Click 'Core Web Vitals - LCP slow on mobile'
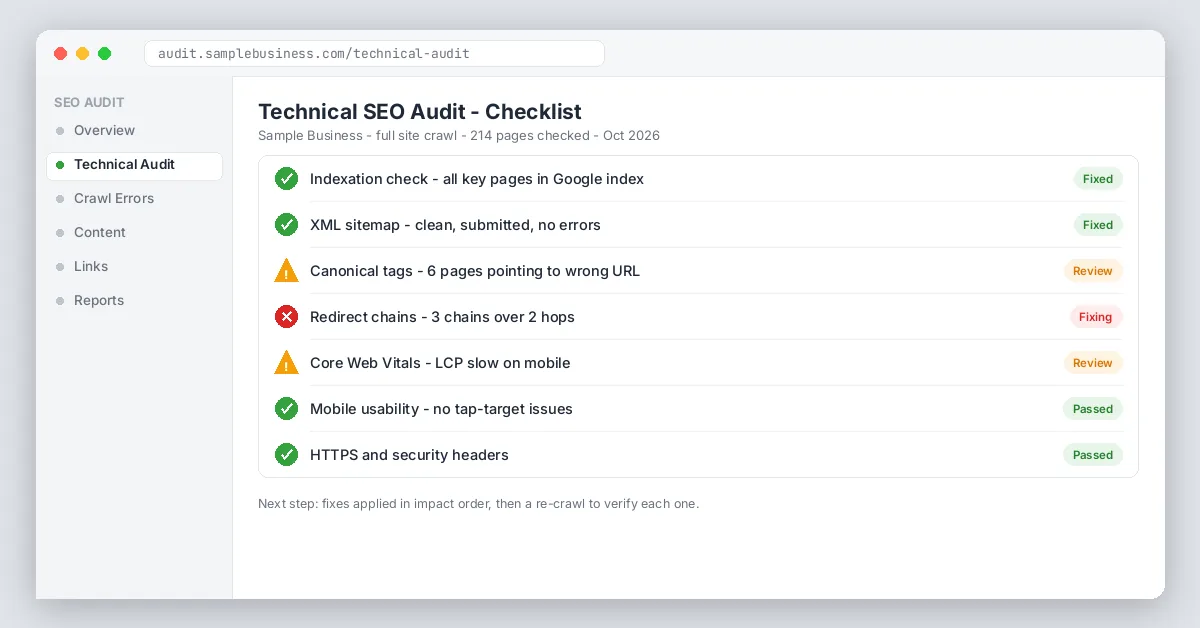Viewport: 1200px width, 628px height. 440,363
